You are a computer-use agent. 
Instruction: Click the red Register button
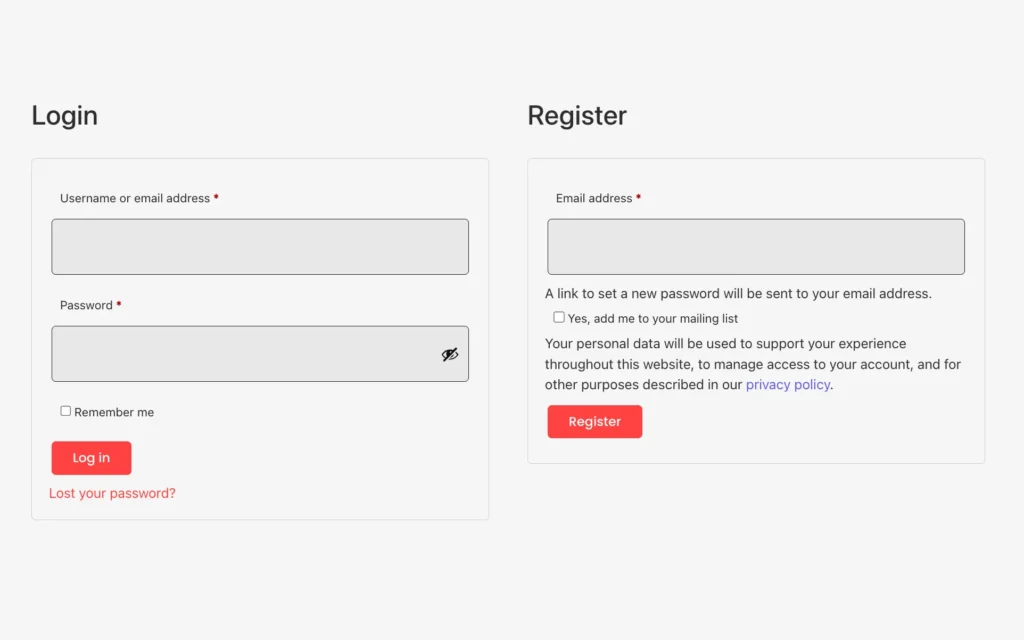tap(595, 421)
